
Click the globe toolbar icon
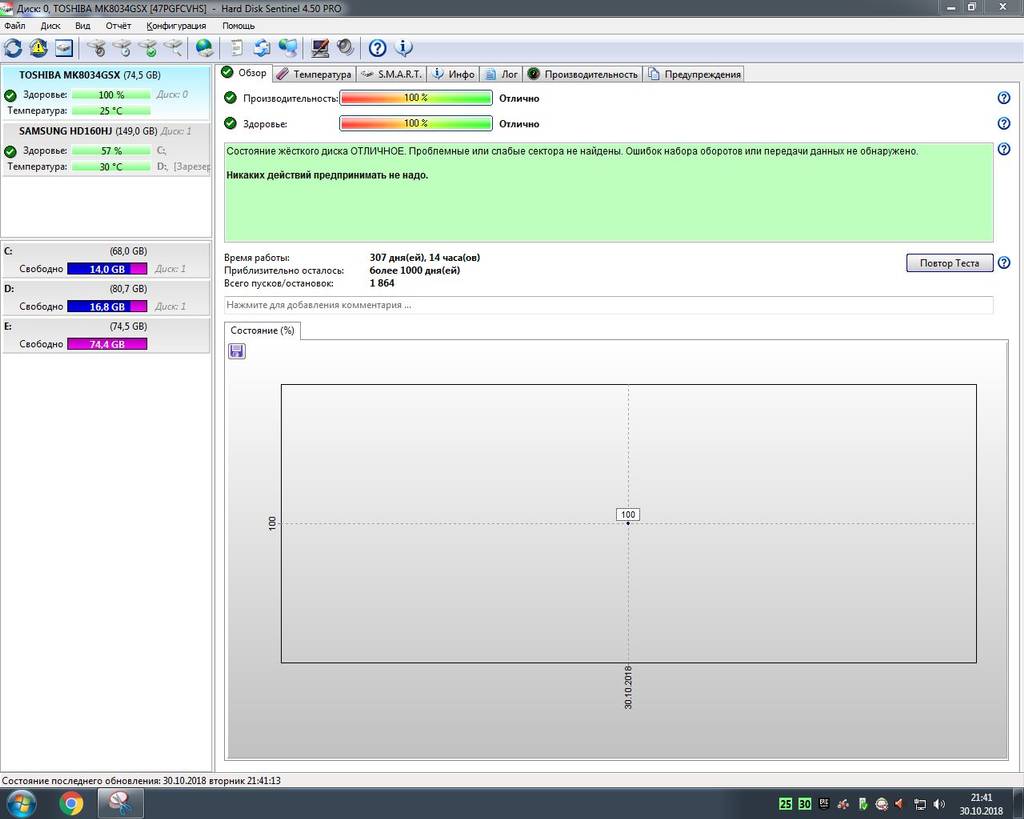[204, 47]
